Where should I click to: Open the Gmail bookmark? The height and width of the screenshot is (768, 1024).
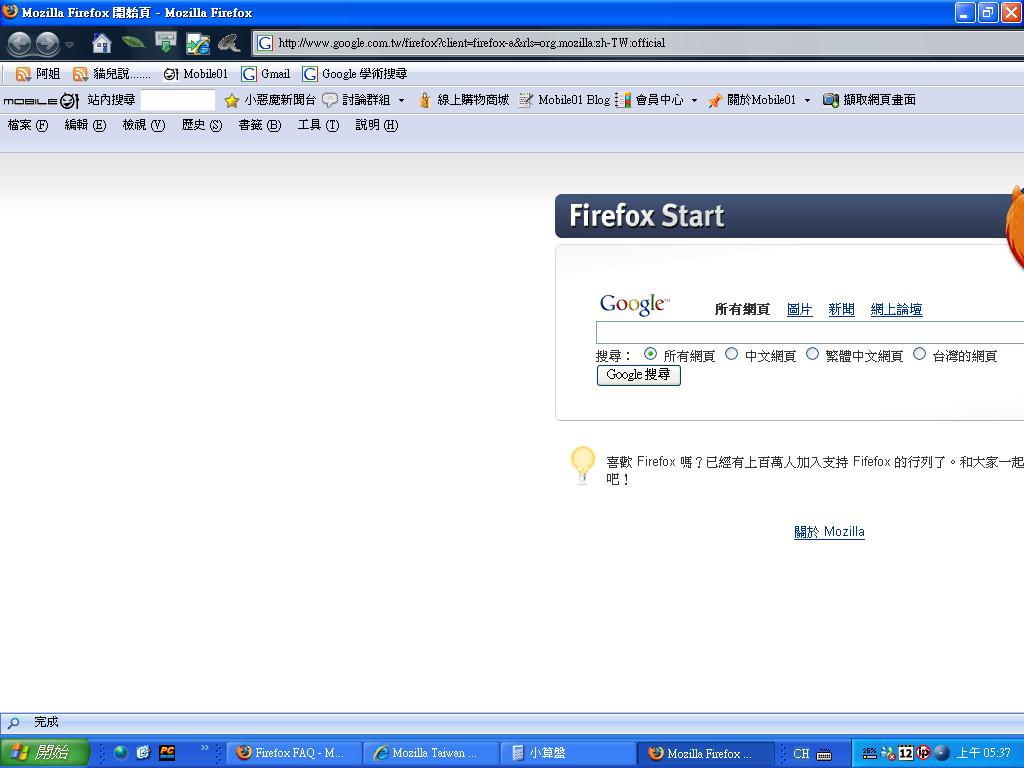[265, 74]
